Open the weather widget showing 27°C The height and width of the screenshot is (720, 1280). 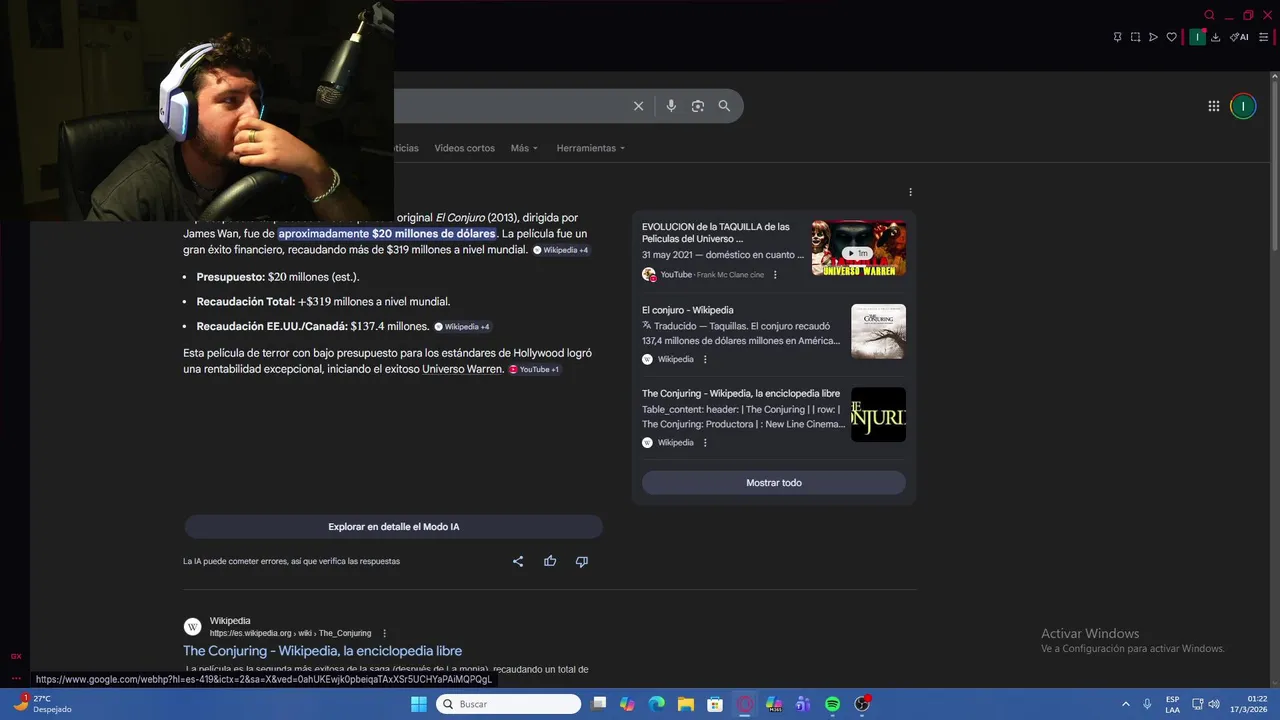point(42,704)
